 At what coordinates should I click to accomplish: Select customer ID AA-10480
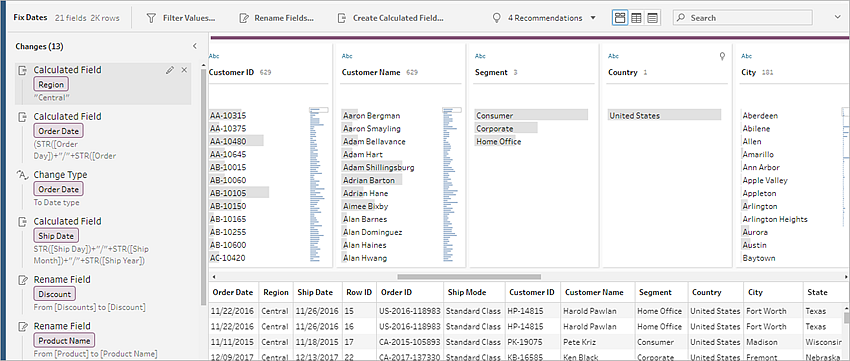[x=236, y=141]
